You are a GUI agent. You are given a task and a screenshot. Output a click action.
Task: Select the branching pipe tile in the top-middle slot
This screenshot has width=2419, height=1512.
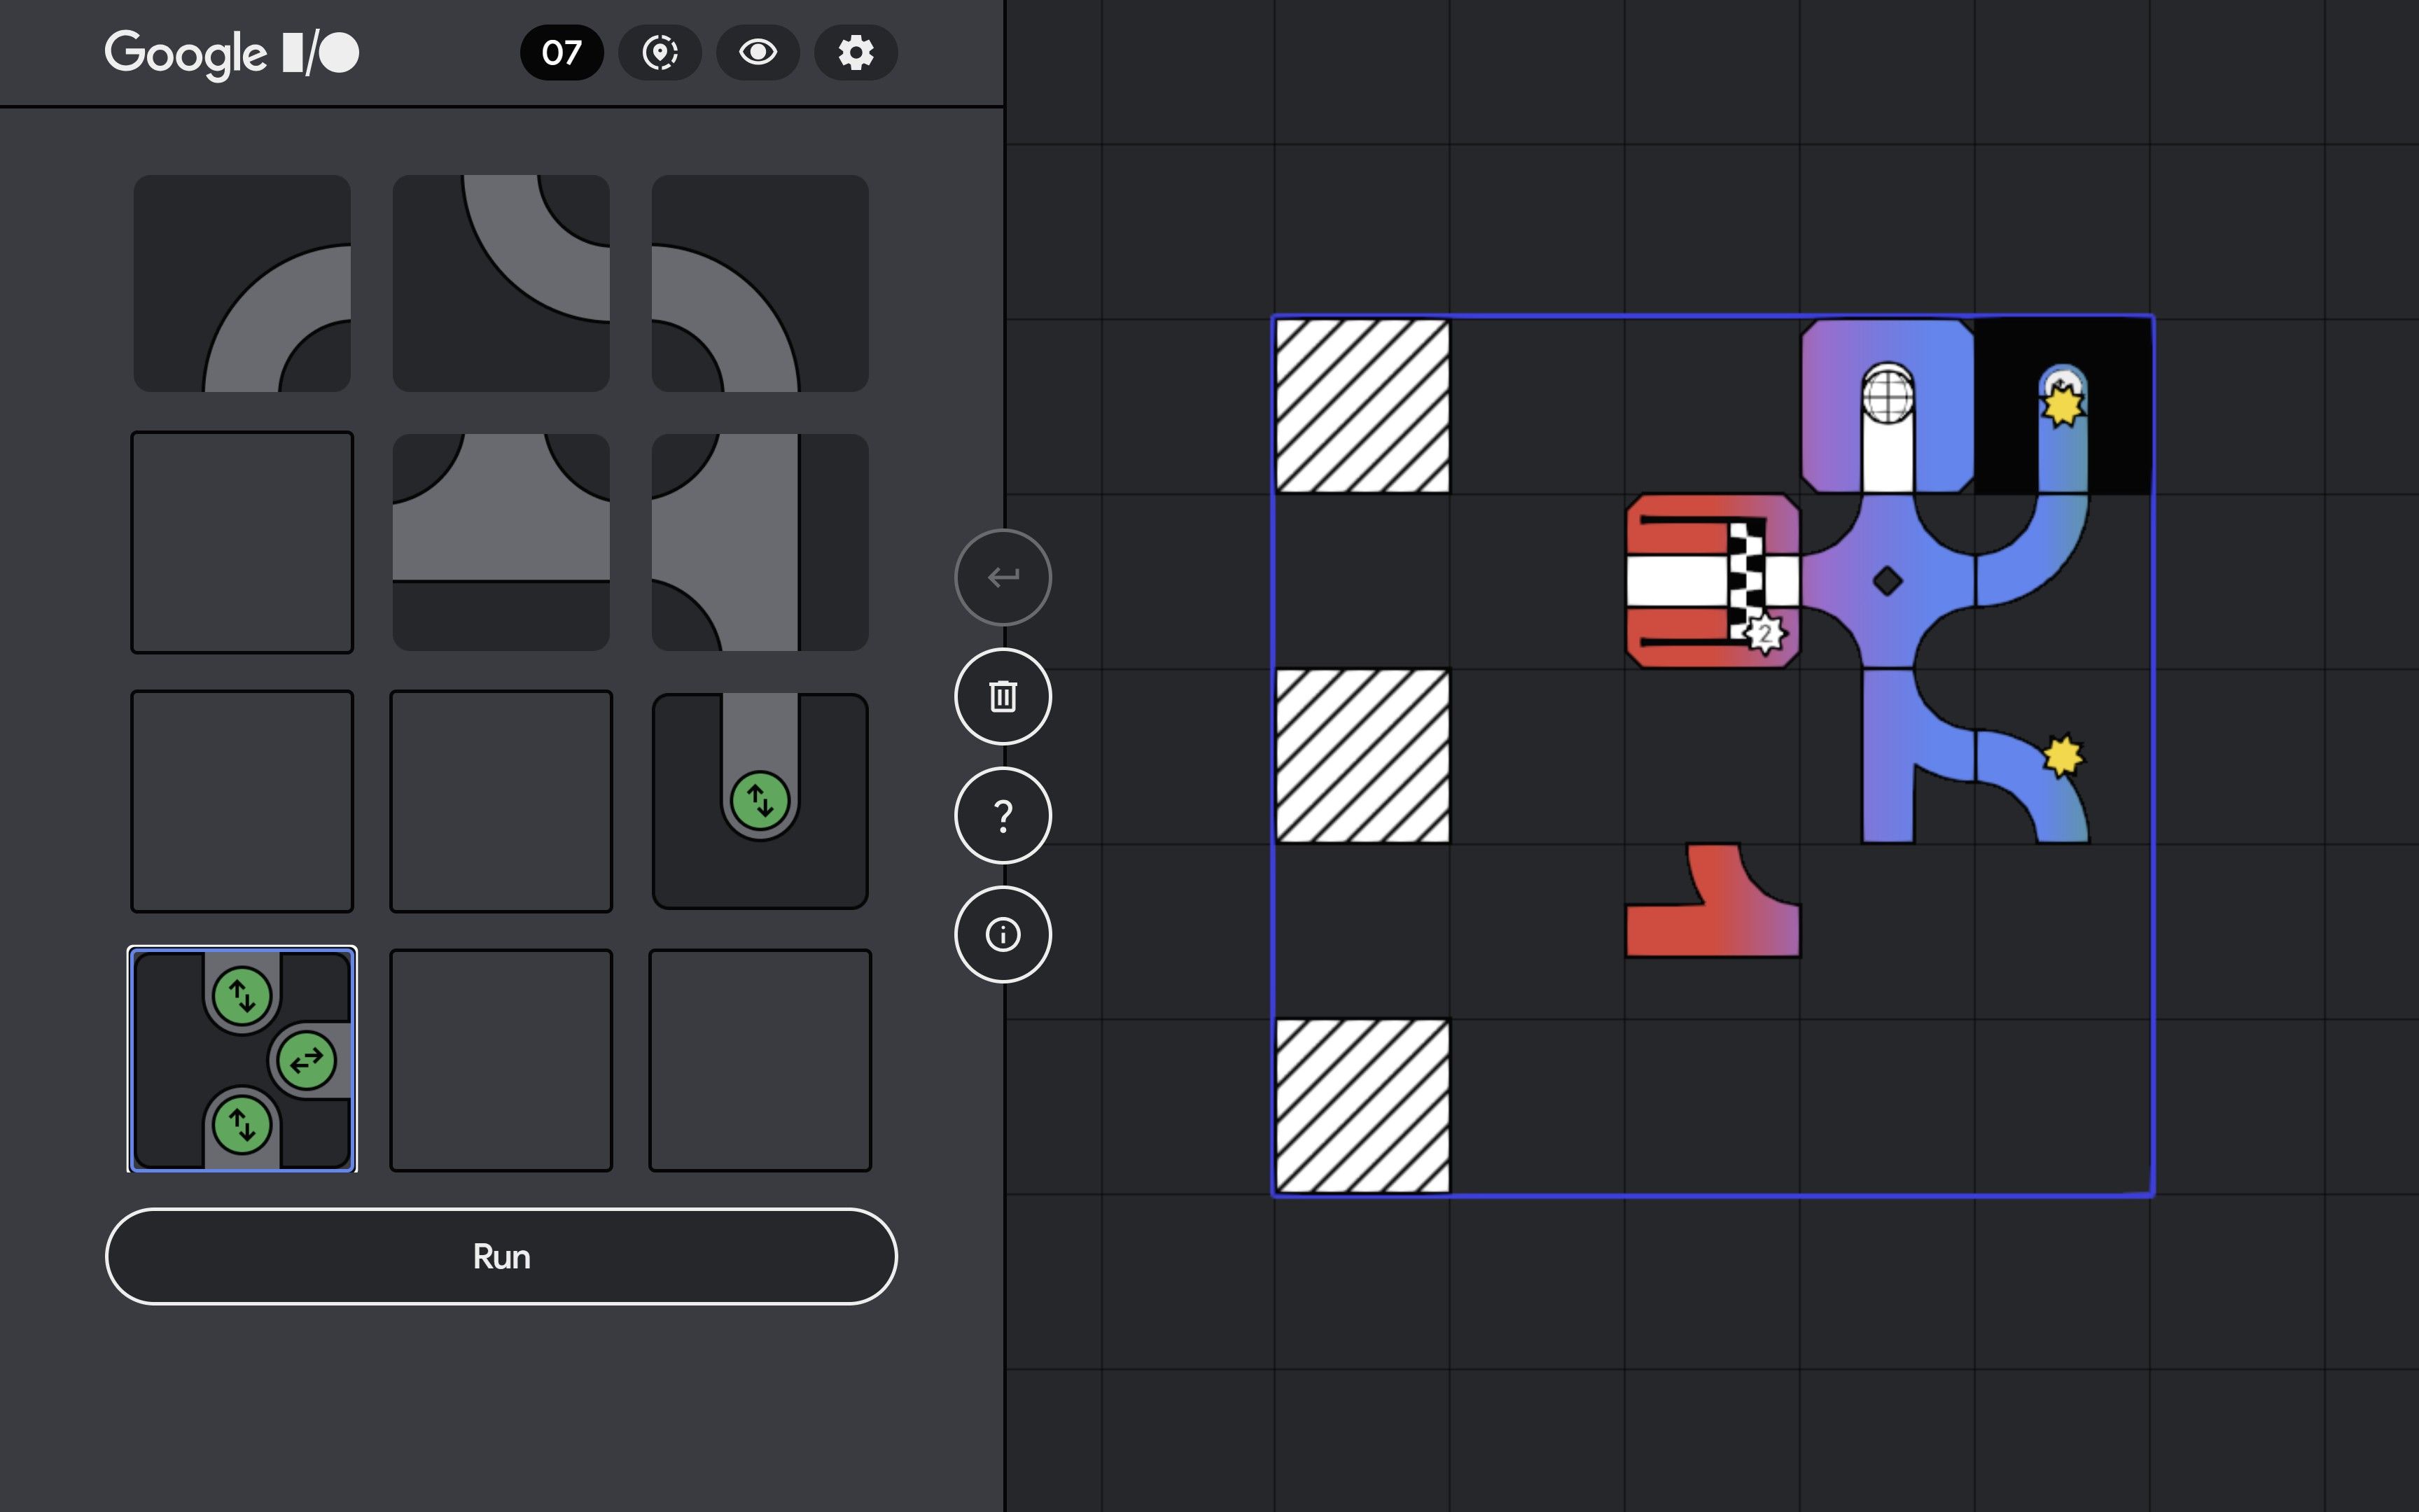pos(500,284)
